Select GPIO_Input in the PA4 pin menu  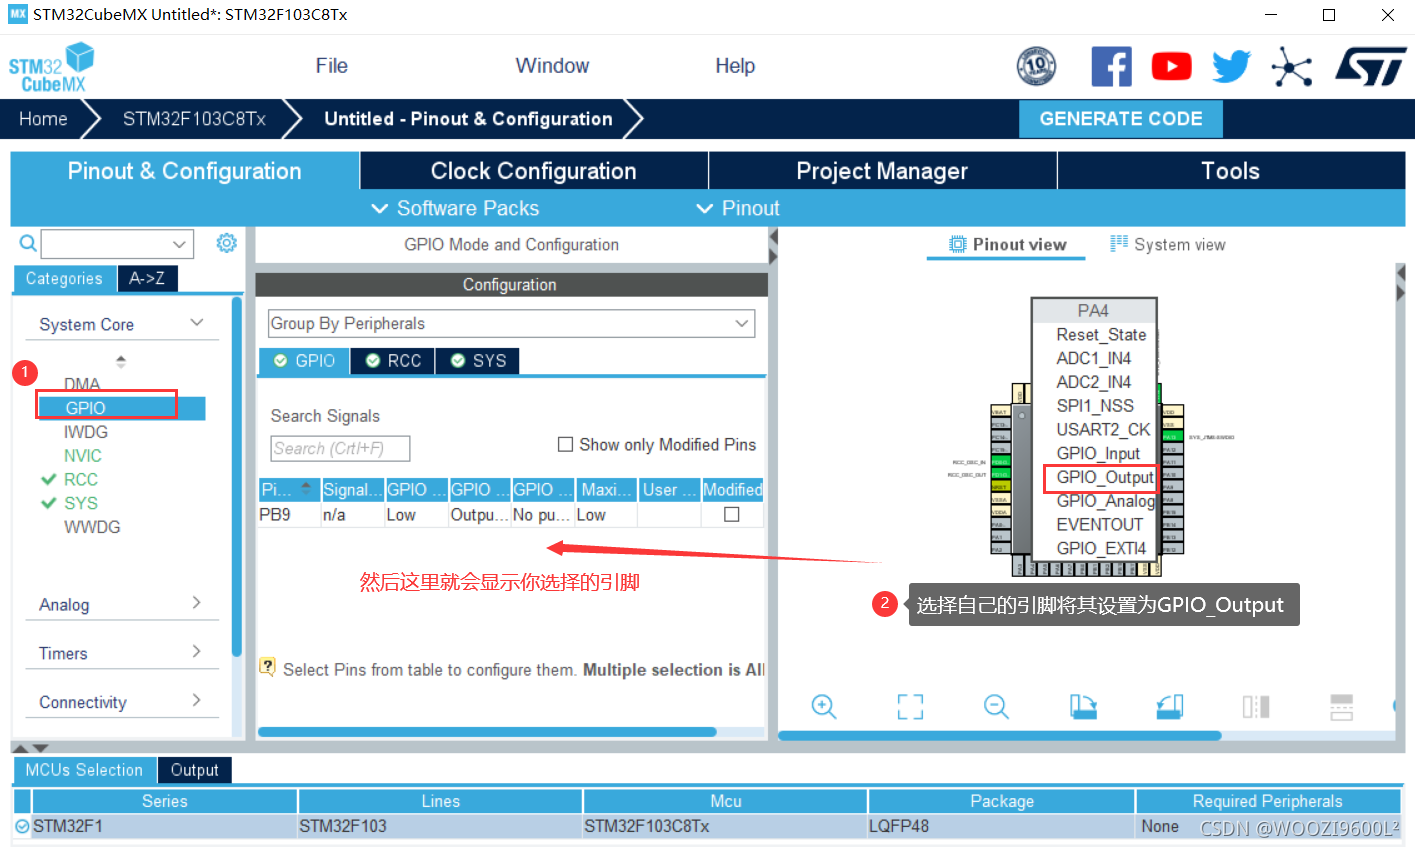pyautogui.click(x=1098, y=453)
